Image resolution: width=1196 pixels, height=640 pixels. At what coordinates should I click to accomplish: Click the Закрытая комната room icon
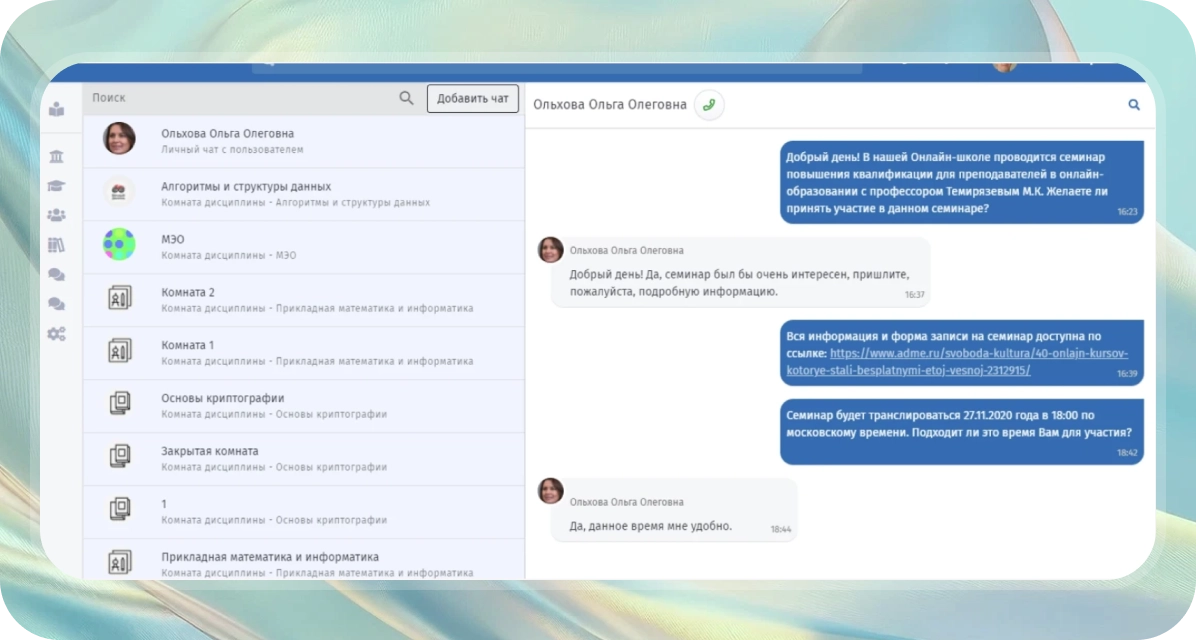tap(120, 456)
